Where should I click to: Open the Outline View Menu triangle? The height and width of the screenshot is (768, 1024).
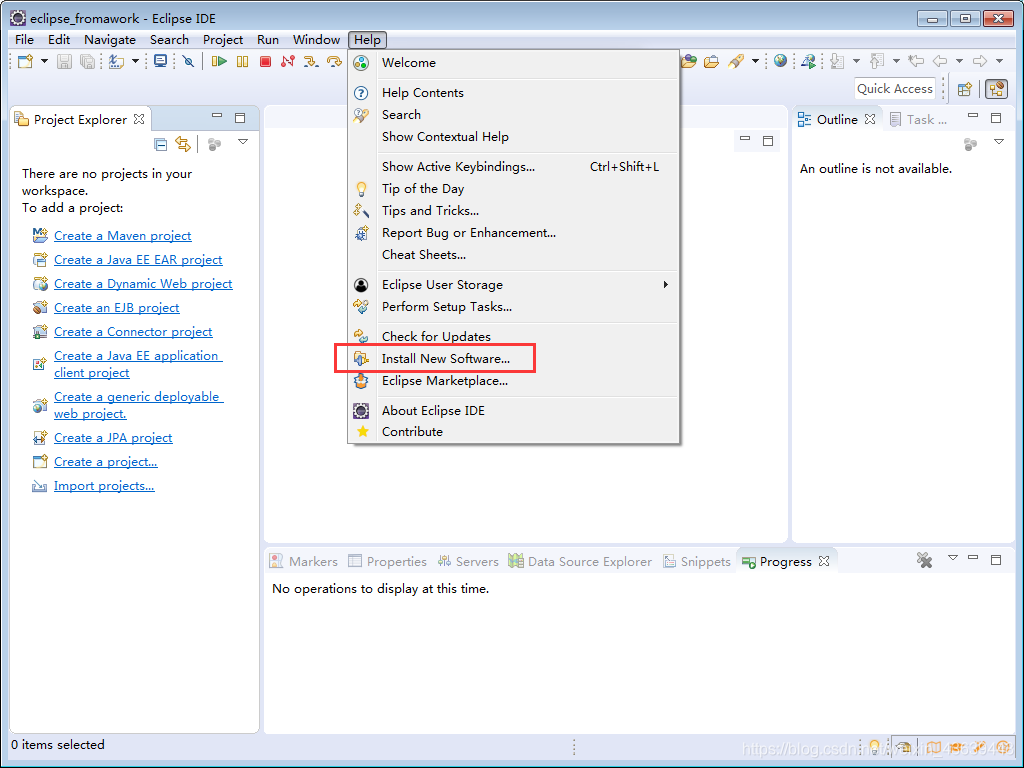[x=999, y=142]
